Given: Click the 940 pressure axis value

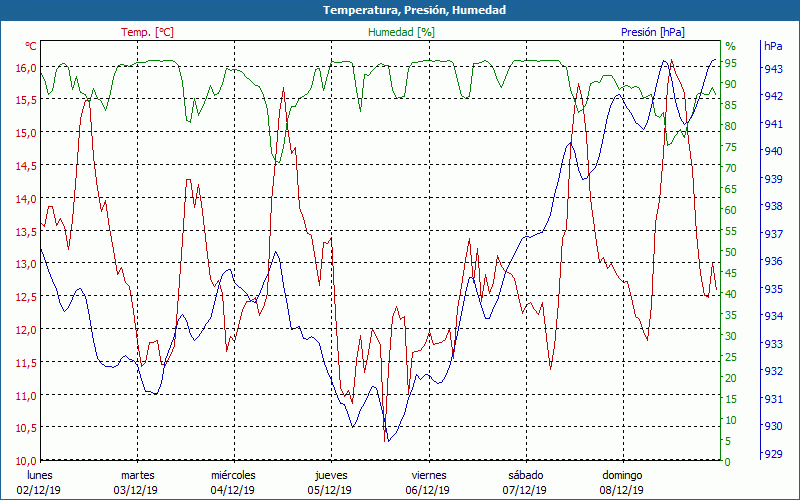Looking at the screenshot, I should coord(773,152).
